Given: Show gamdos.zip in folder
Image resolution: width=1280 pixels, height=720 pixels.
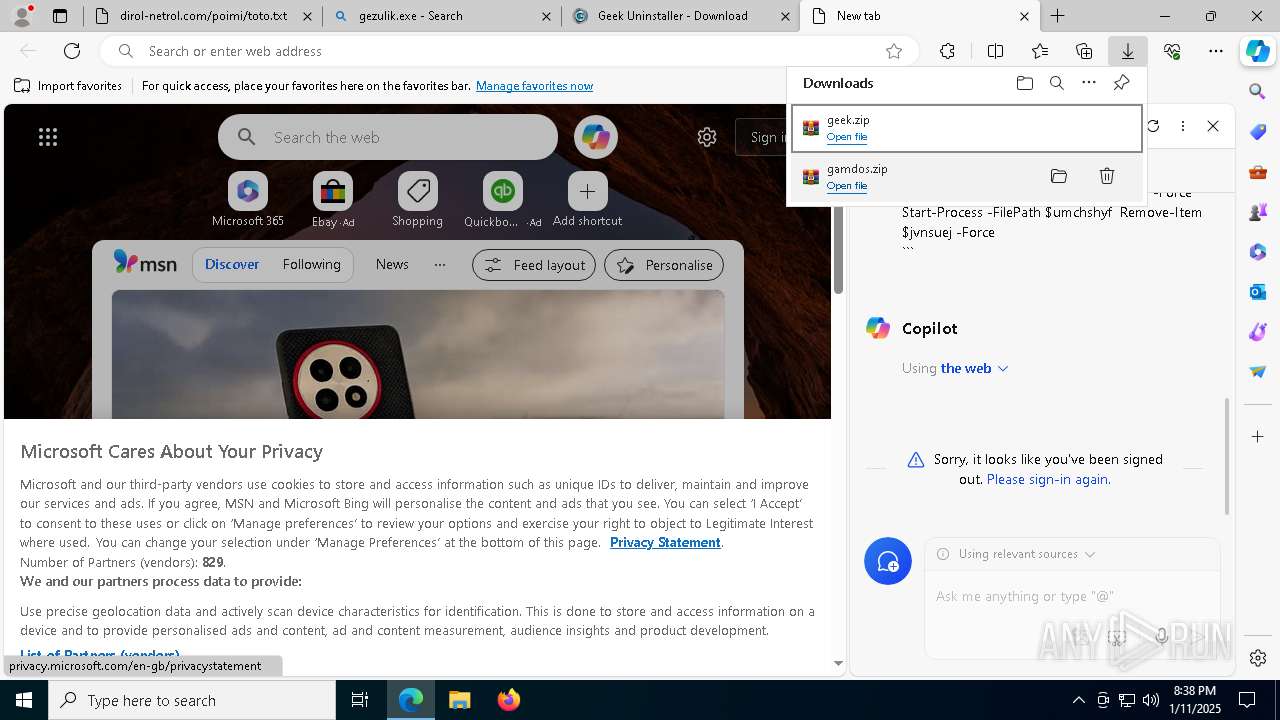Looking at the screenshot, I should pos(1059,176).
